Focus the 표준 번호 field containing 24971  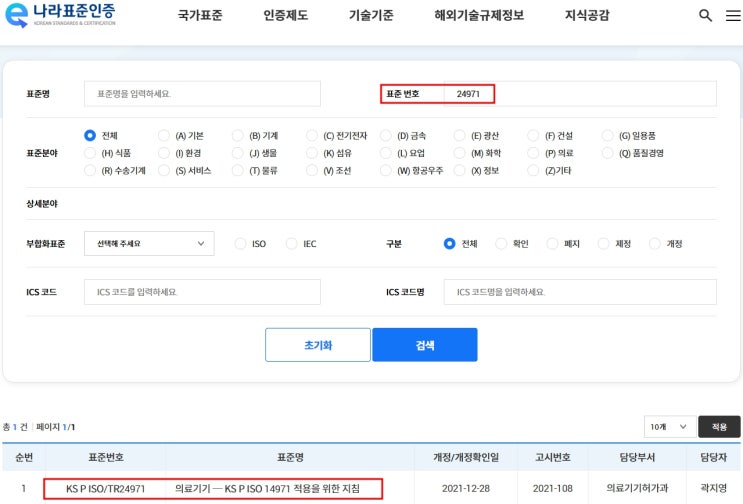click(x=580, y=94)
